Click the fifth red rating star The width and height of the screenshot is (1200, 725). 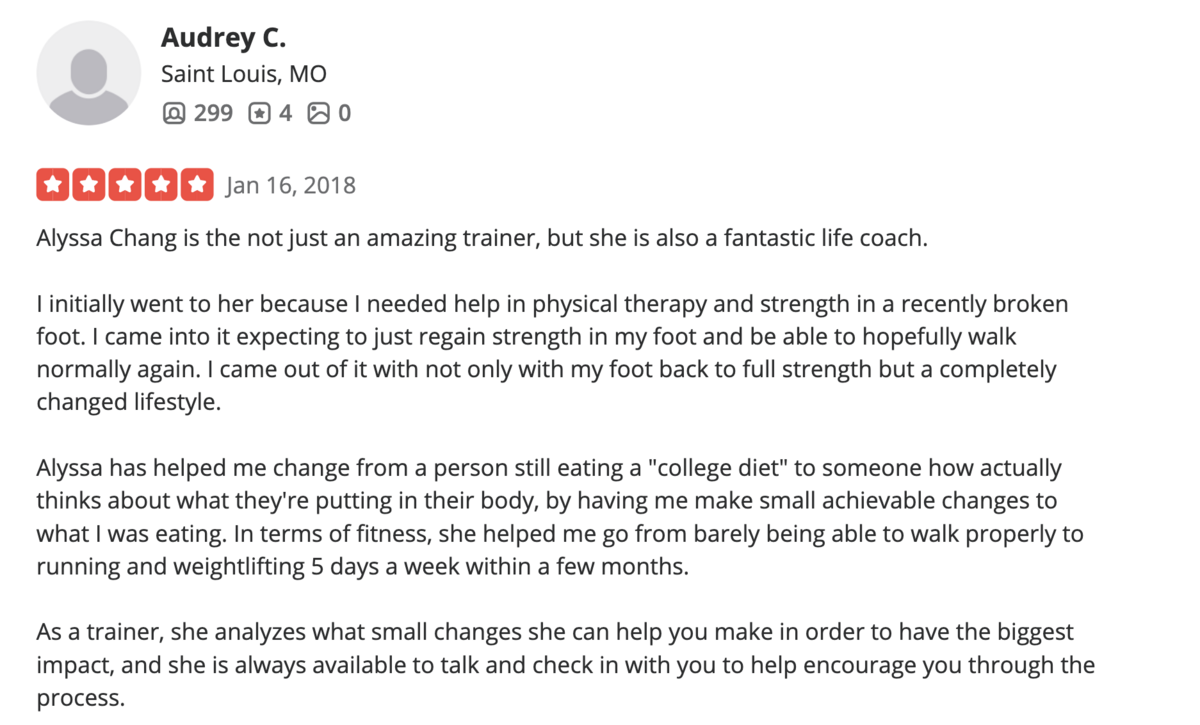click(x=198, y=185)
